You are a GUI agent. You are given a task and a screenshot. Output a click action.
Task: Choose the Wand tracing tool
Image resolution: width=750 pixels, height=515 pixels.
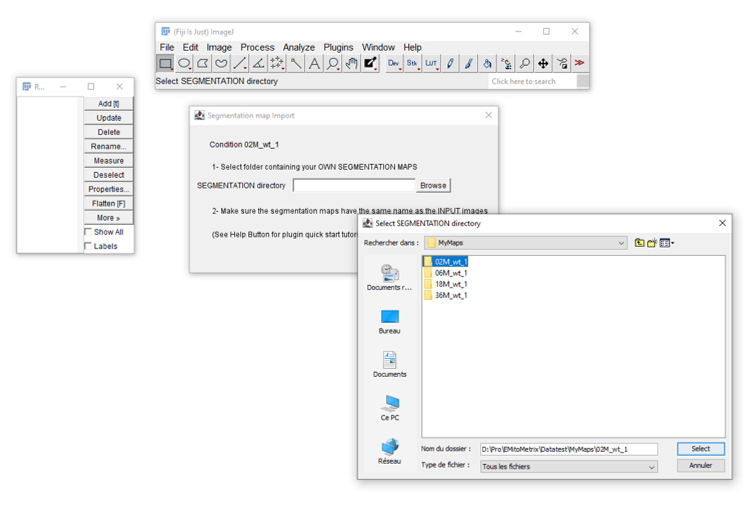pyautogui.click(x=296, y=63)
